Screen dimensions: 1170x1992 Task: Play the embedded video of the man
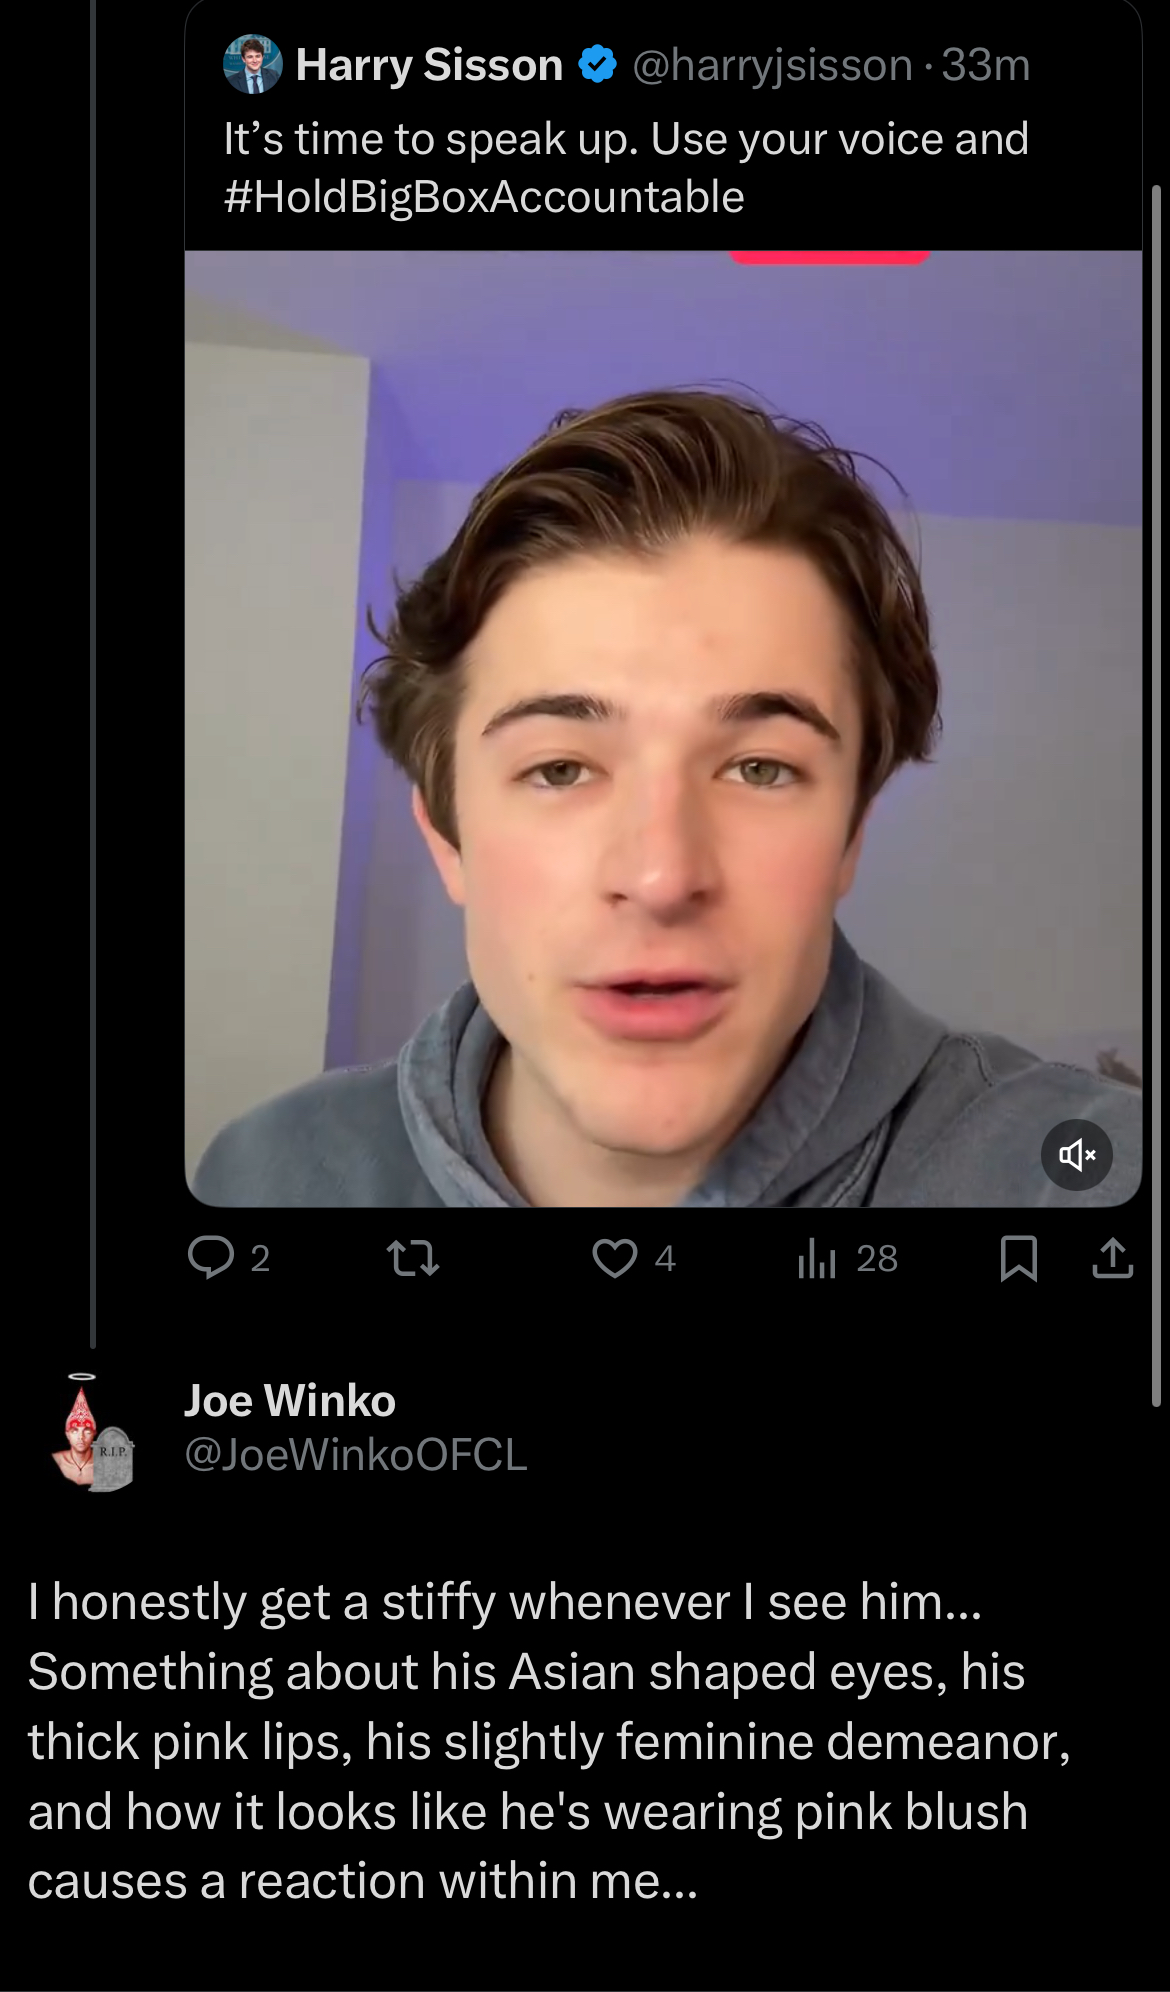pyautogui.click(x=663, y=729)
